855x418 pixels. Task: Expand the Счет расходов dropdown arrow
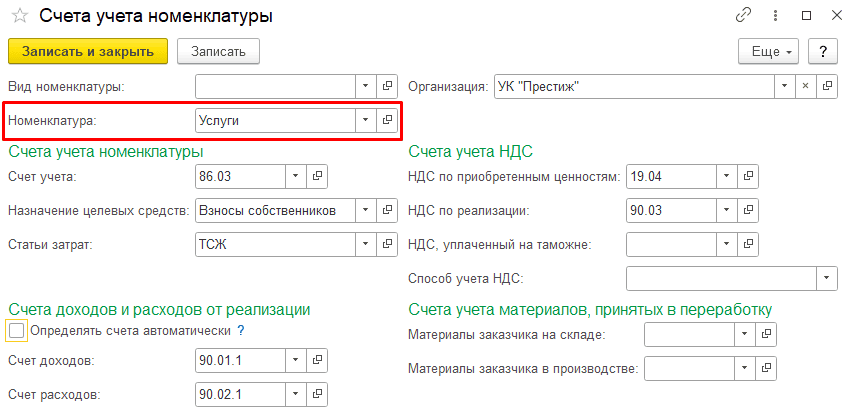pyautogui.click(x=295, y=394)
